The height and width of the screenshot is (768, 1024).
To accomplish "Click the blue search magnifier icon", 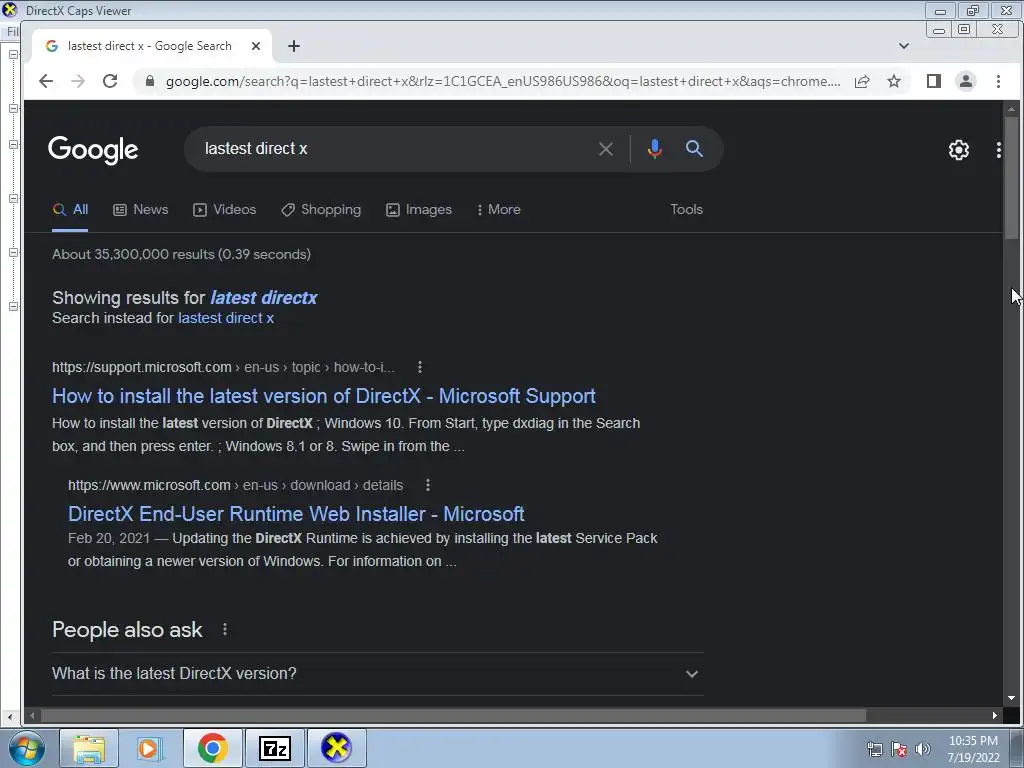I will (694, 149).
